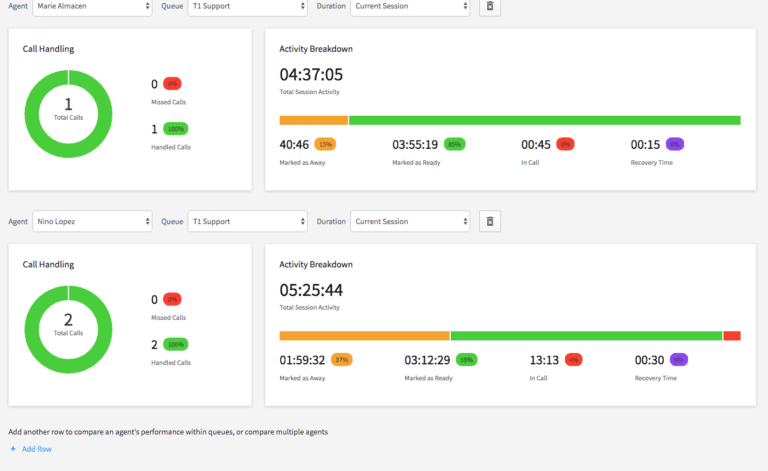This screenshot has height=471, width=768.
Task: Open Duration dropdown in Marie Almacen's row
Action: pos(409,7)
